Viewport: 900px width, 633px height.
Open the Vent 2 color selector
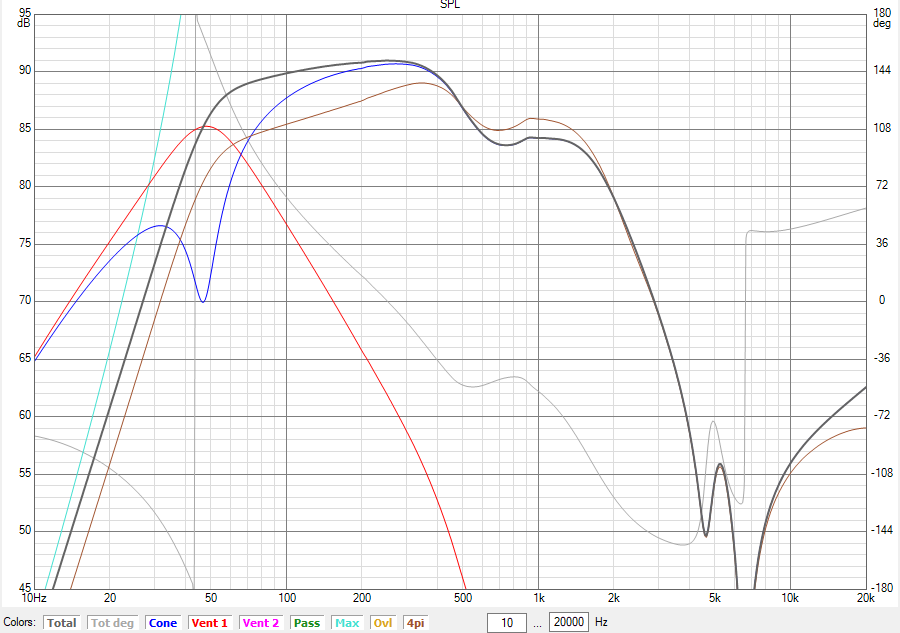[x=261, y=623]
